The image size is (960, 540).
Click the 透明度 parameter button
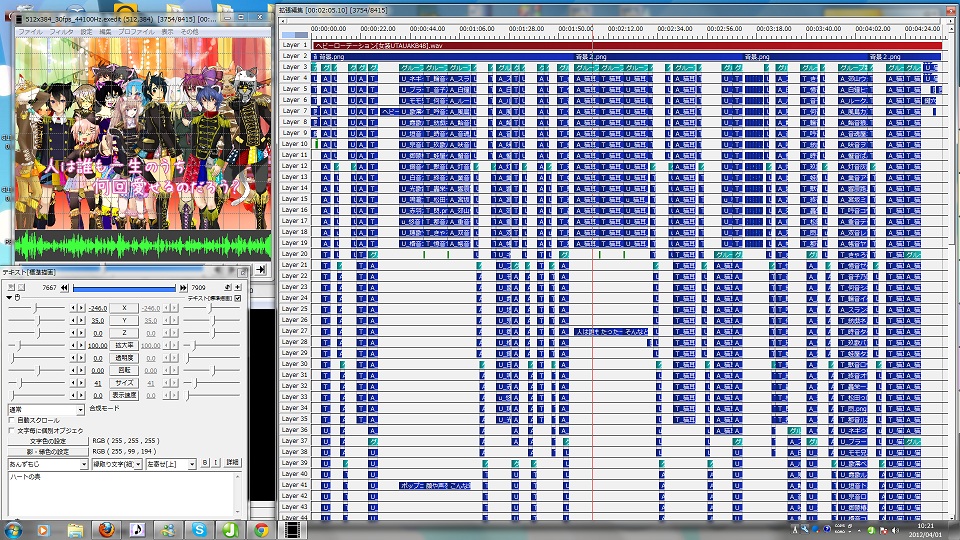124,358
